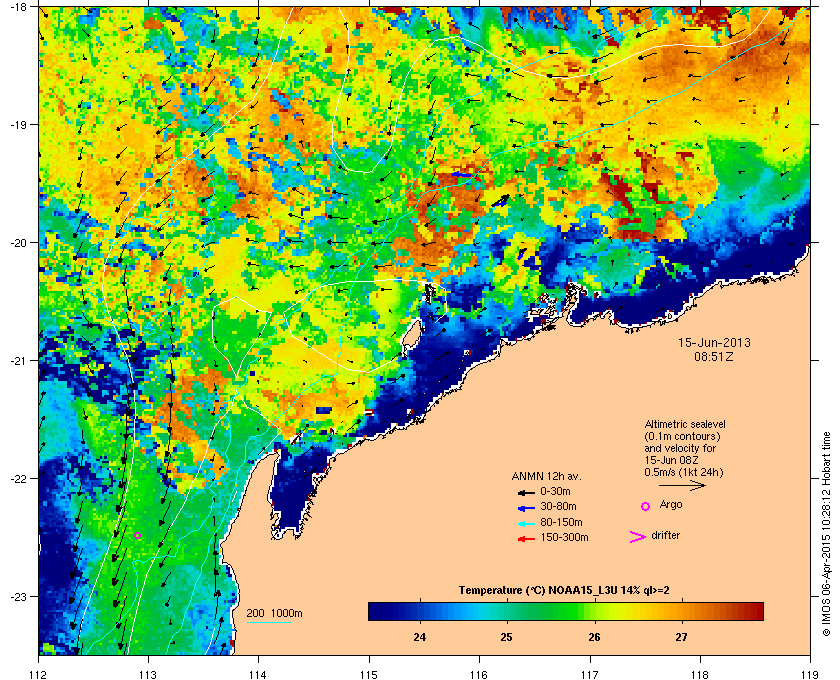
Task: Click the IMOS copyright timestamp text
Action: [x=826, y=533]
